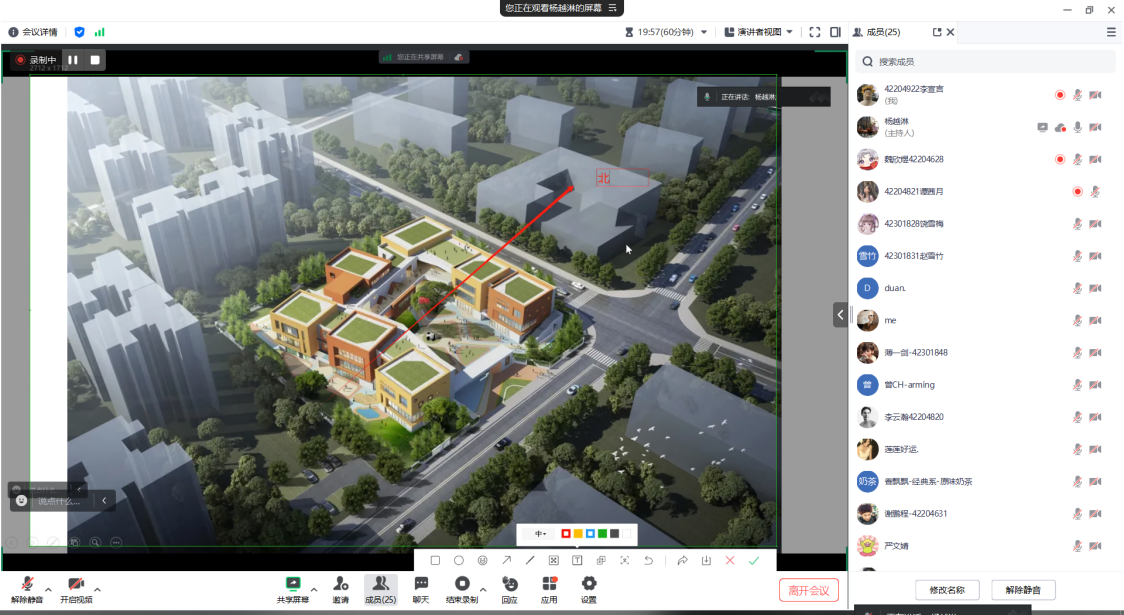Open 邀请 to invite participants
This screenshot has height=615, width=1124.
(341, 589)
